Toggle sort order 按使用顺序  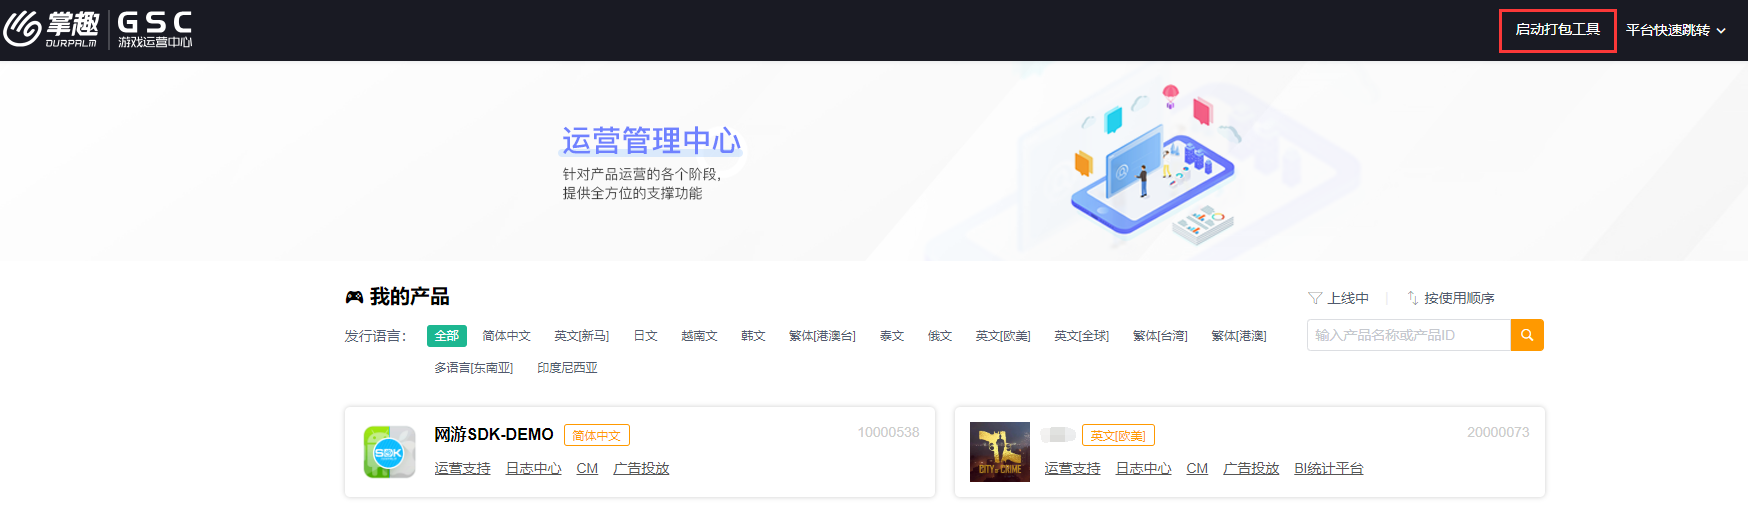(x=1450, y=298)
